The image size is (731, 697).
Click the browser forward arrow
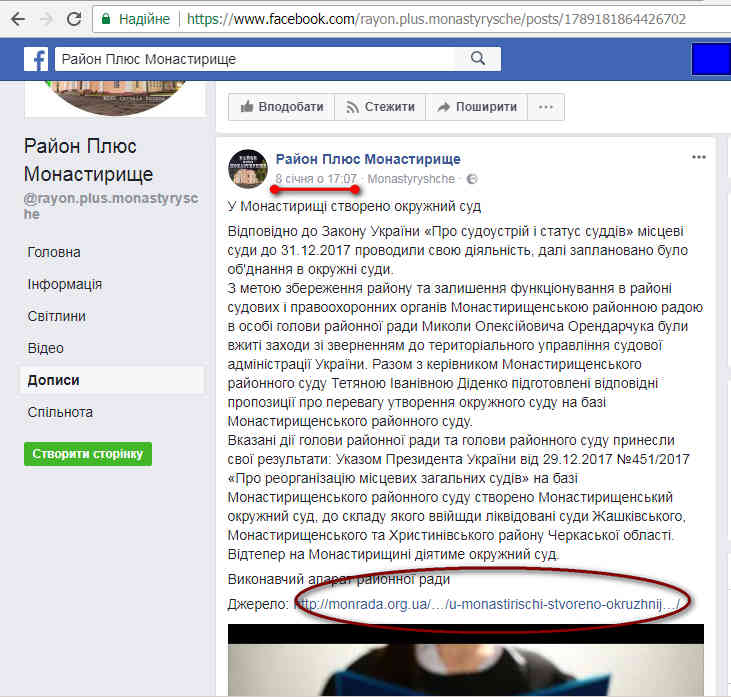46,19
